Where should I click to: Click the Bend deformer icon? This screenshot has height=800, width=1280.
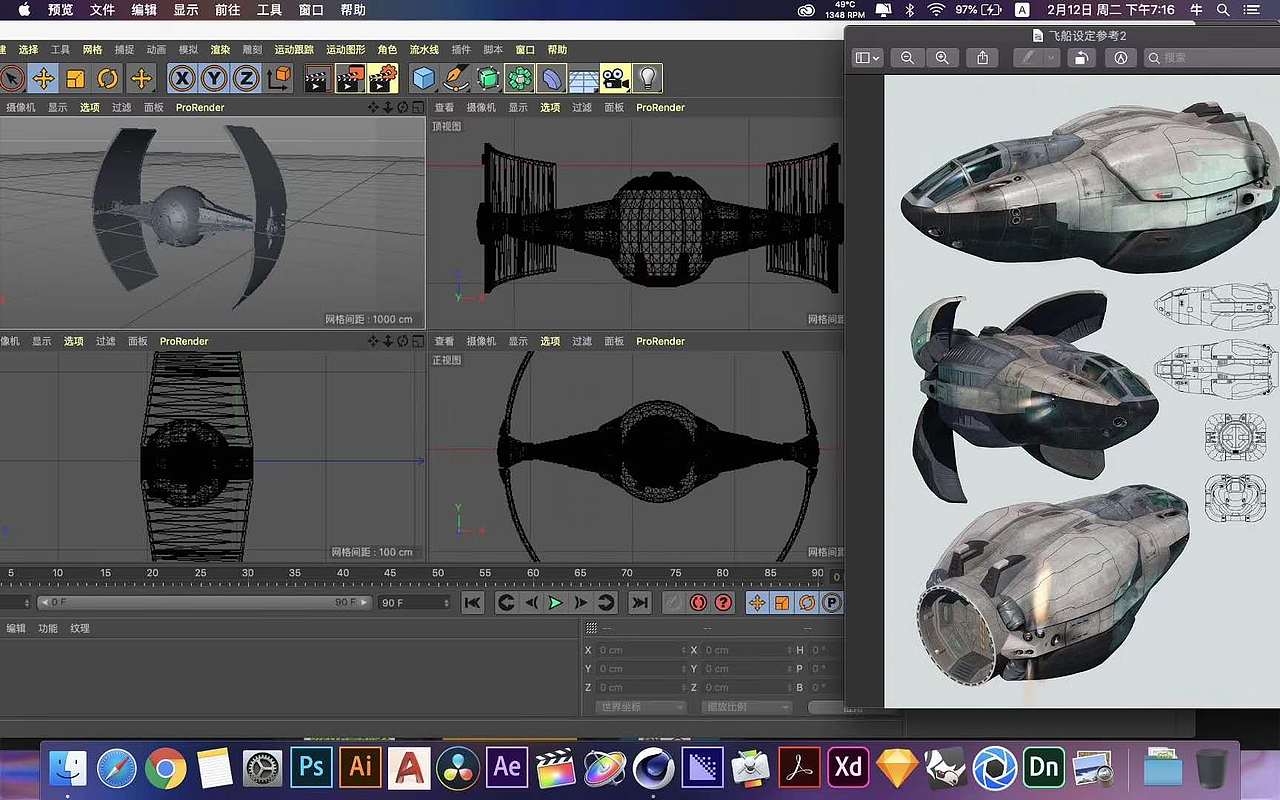tap(551, 78)
